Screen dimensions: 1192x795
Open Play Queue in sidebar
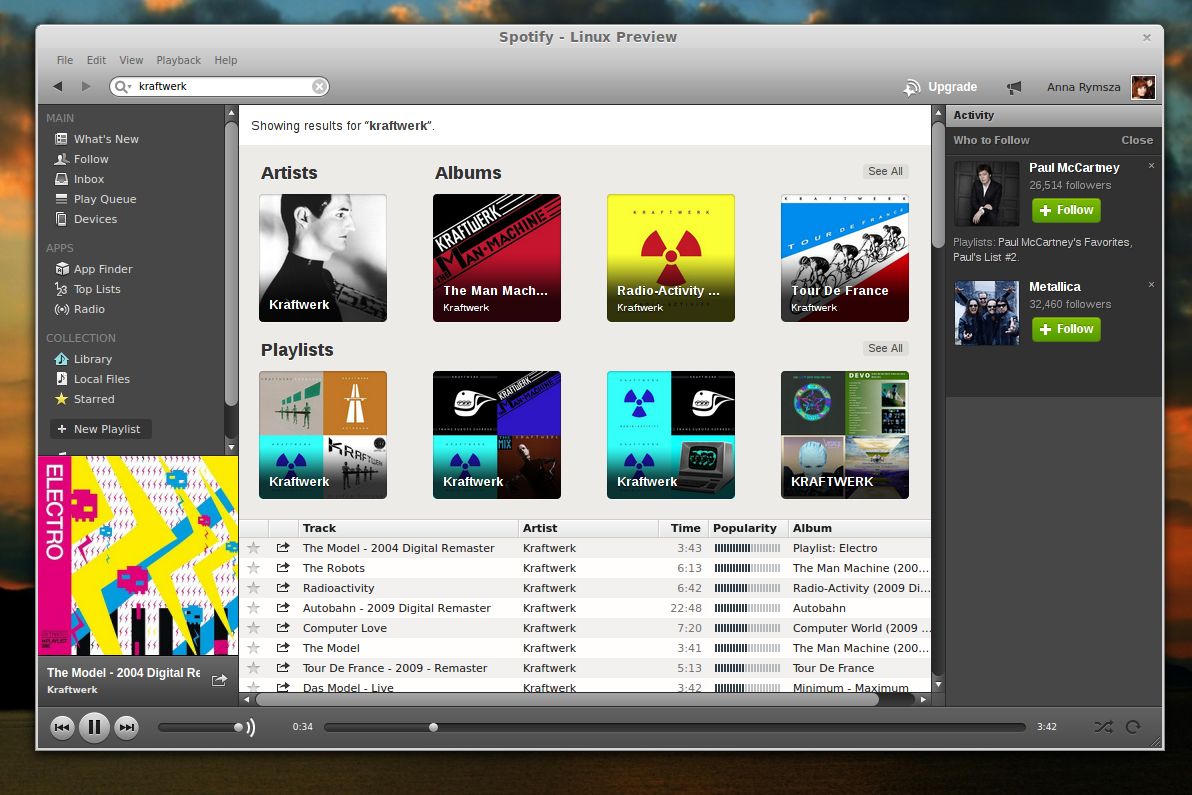click(x=95, y=199)
